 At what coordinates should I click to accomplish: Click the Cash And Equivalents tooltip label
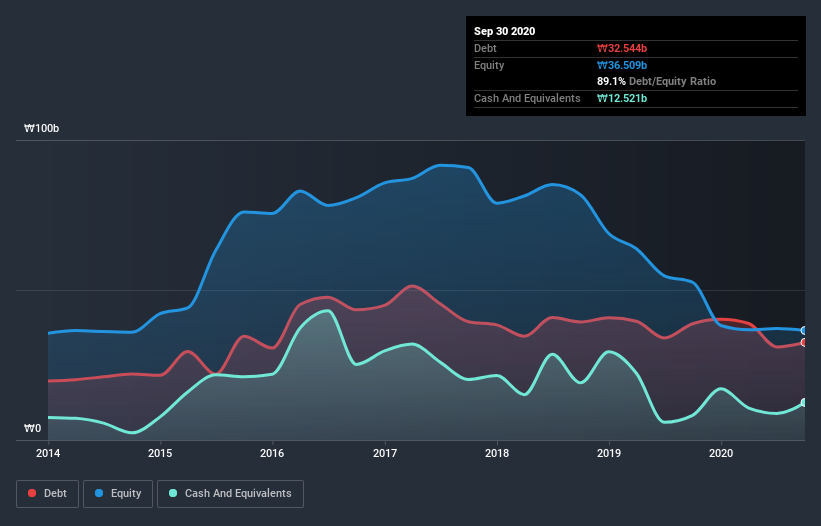coord(527,98)
